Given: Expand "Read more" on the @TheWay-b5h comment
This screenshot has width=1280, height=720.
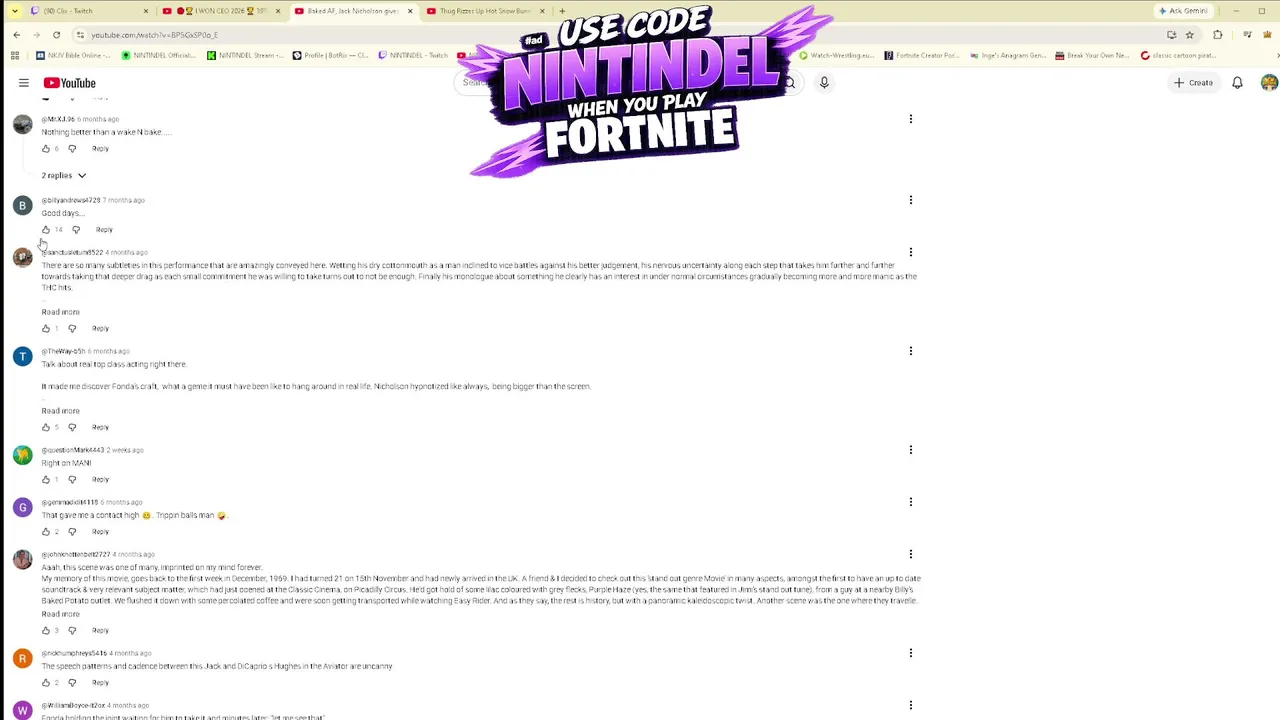Looking at the screenshot, I should click(x=60, y=411).
